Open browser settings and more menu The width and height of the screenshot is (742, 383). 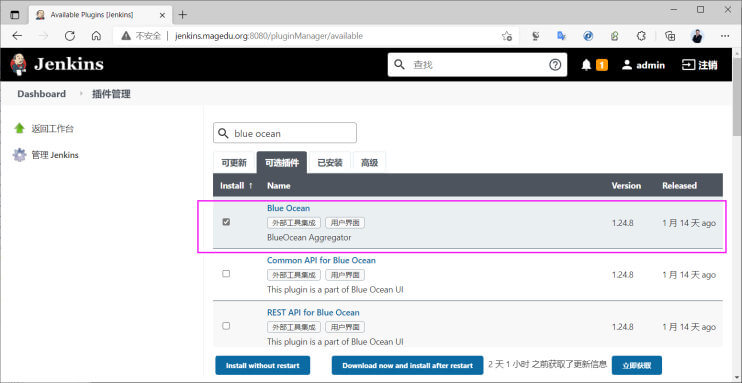724,36
